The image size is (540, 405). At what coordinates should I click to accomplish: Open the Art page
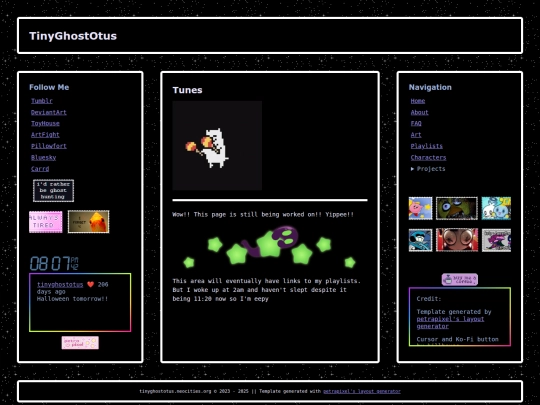(416, 135)
